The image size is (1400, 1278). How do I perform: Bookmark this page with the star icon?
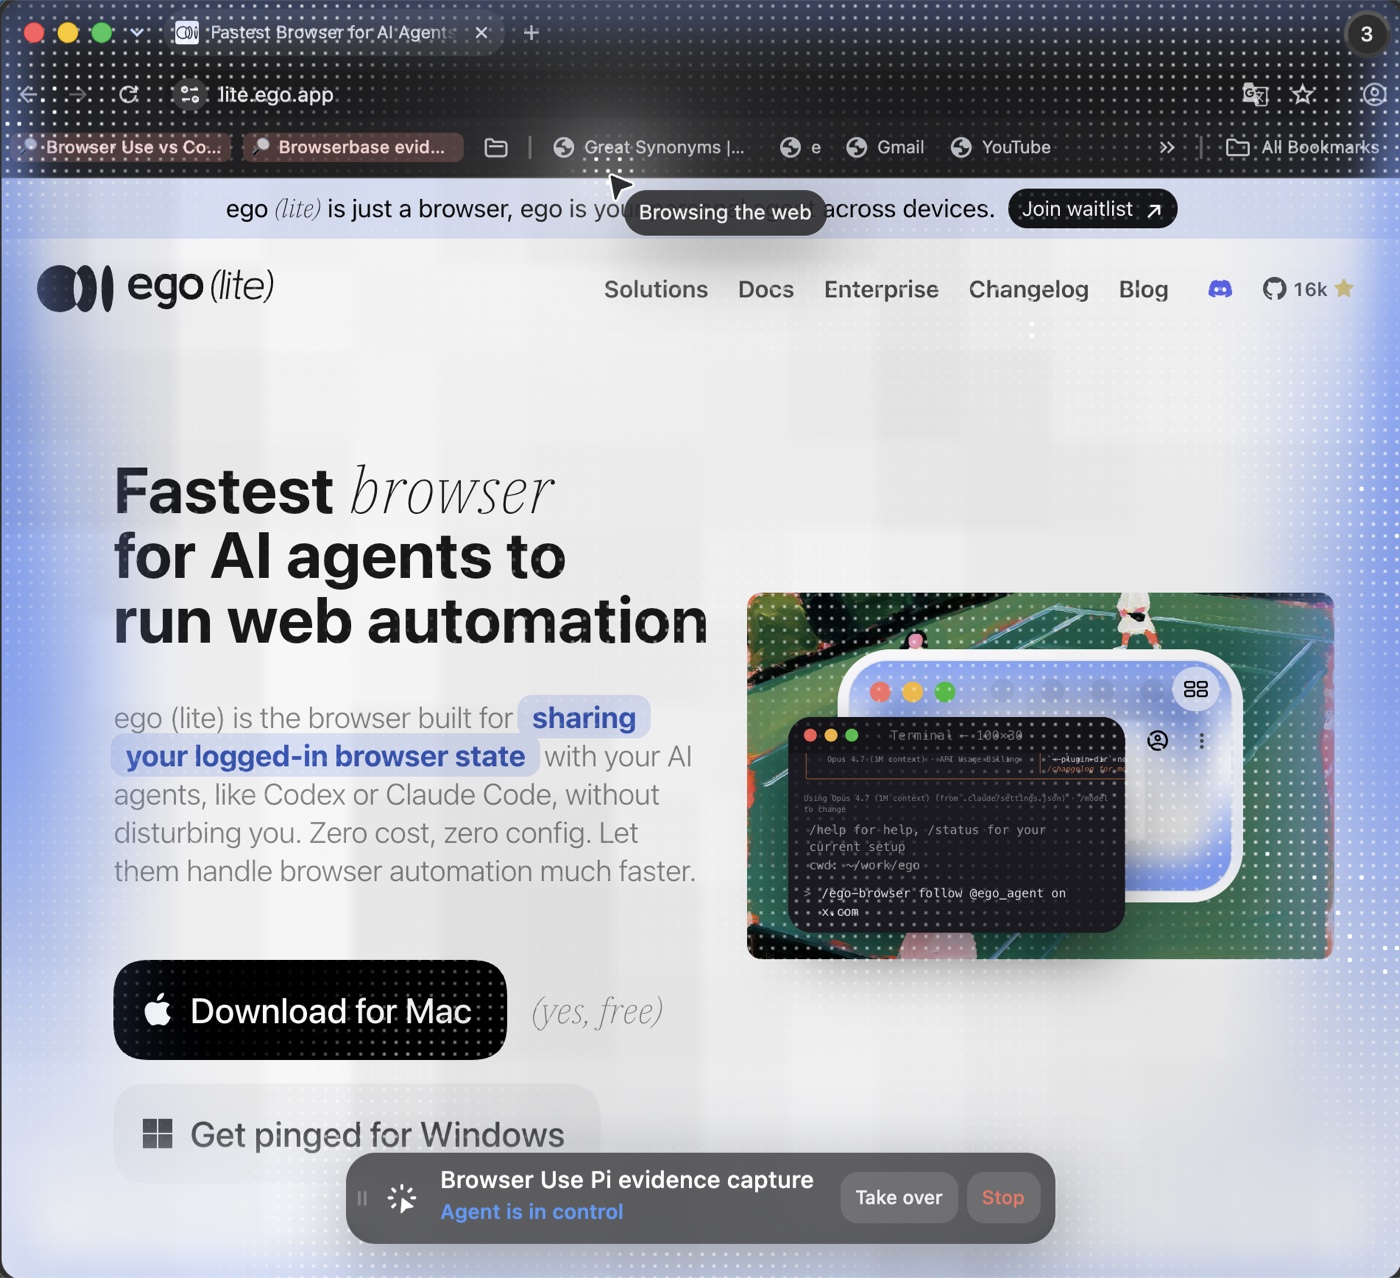click(1302, 94)
